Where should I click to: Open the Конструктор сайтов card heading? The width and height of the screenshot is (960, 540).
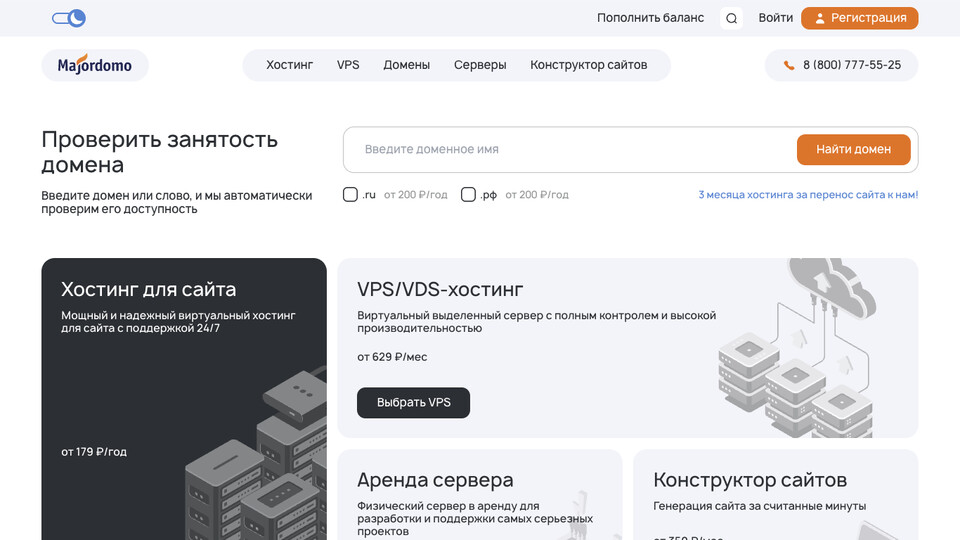(x=750, y=480)
